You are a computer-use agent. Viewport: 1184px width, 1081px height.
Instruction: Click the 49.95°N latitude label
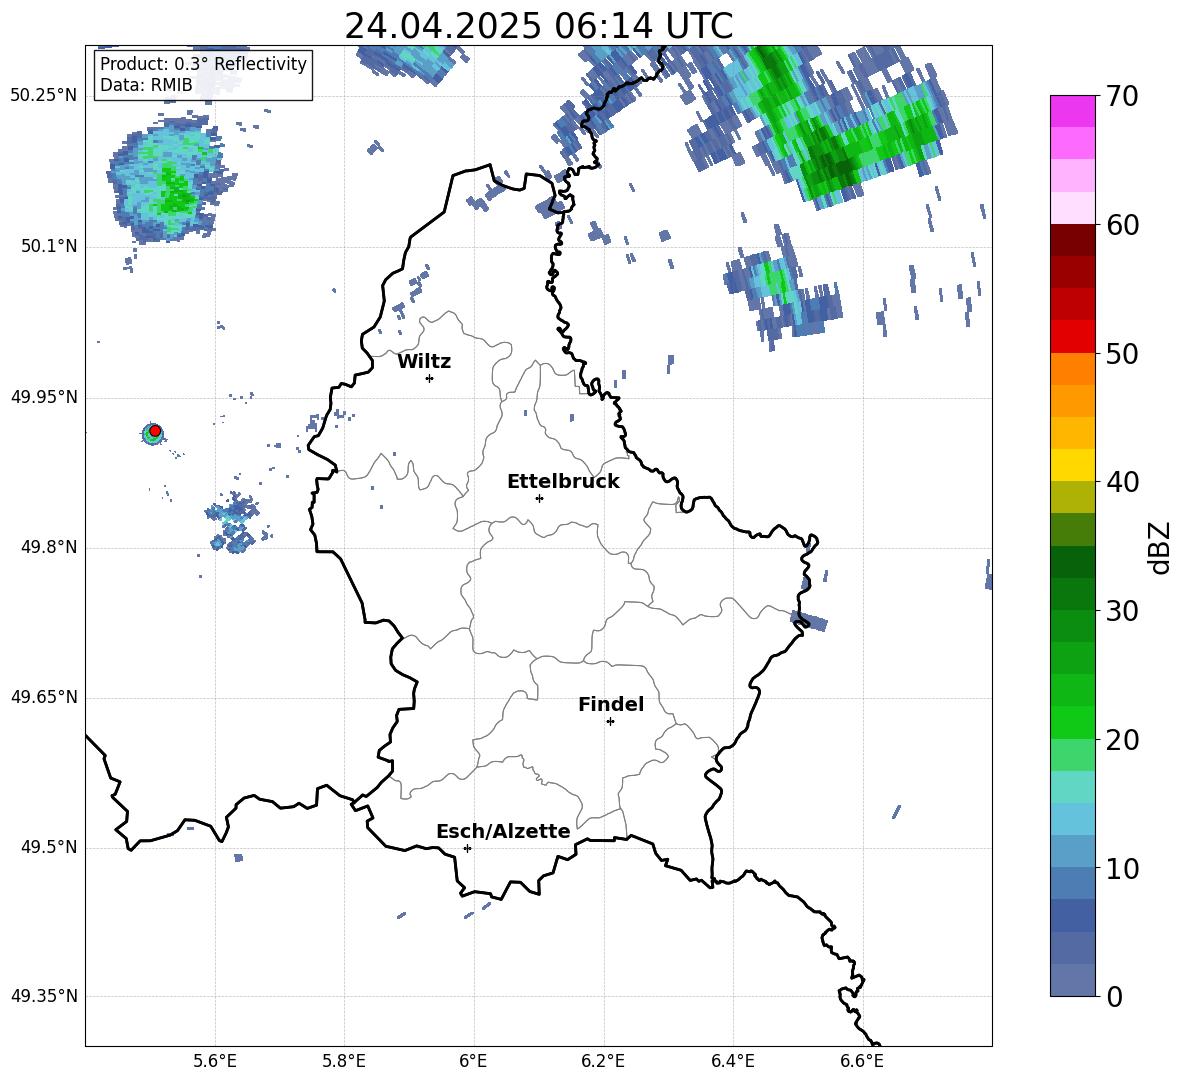click(44, 397)
